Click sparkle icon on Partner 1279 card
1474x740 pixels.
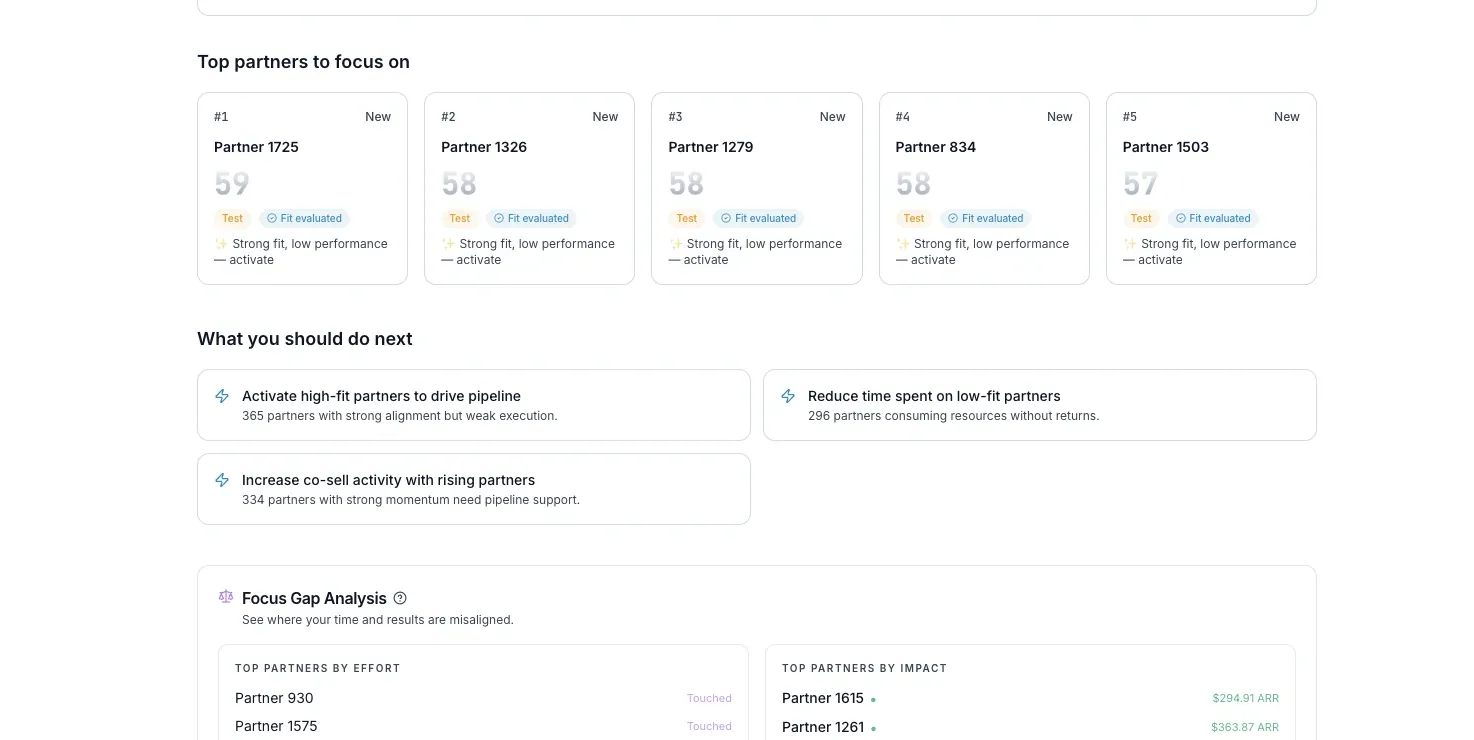tap(675, 244)
